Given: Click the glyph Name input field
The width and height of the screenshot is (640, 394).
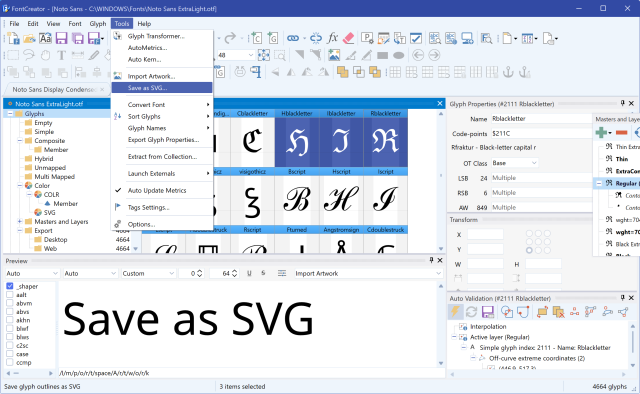Looking at the screenshot, I should pos(541,119).
